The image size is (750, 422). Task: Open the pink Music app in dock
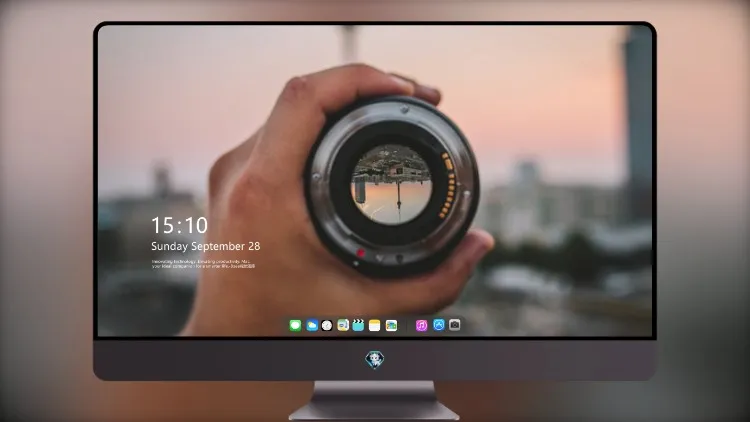(421, 325)
